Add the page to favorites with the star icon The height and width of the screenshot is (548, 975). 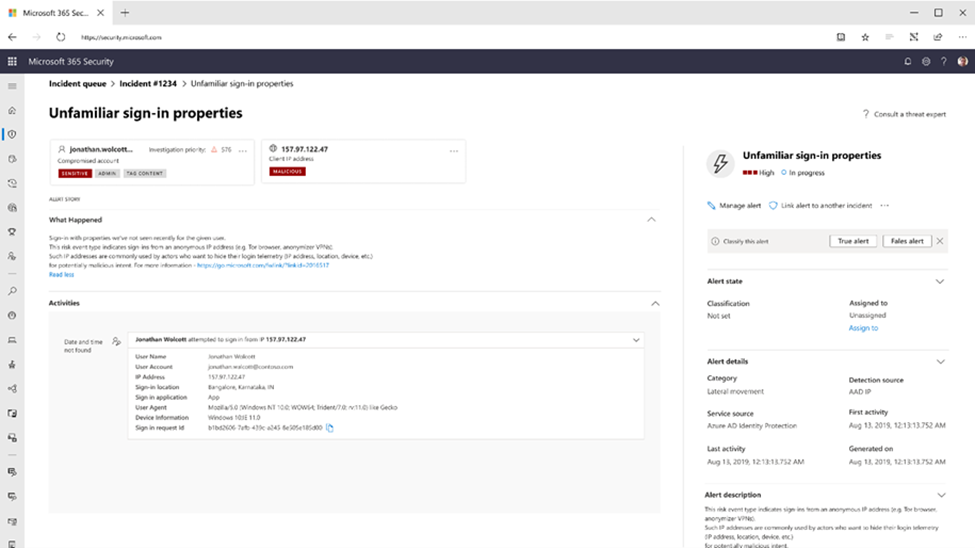[x=865, y=37]
